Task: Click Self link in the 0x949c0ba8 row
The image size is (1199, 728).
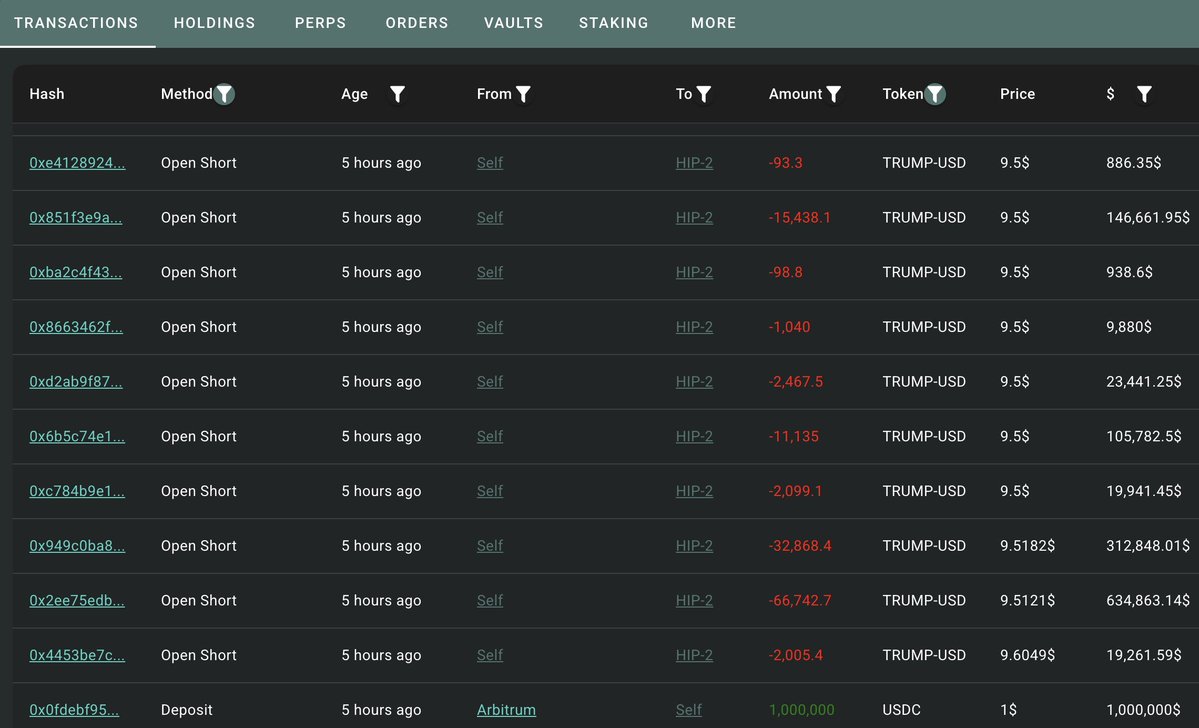Action: 490,546
